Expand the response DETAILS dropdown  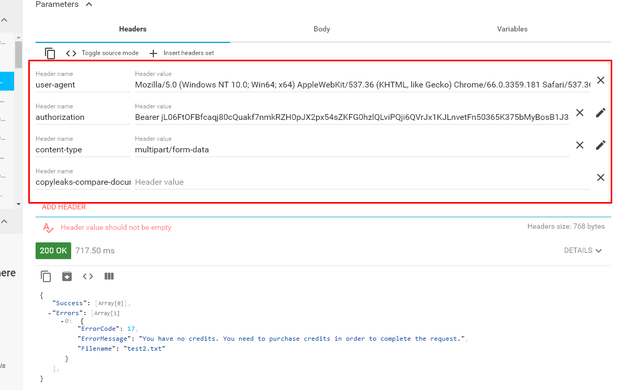[582, 250]
